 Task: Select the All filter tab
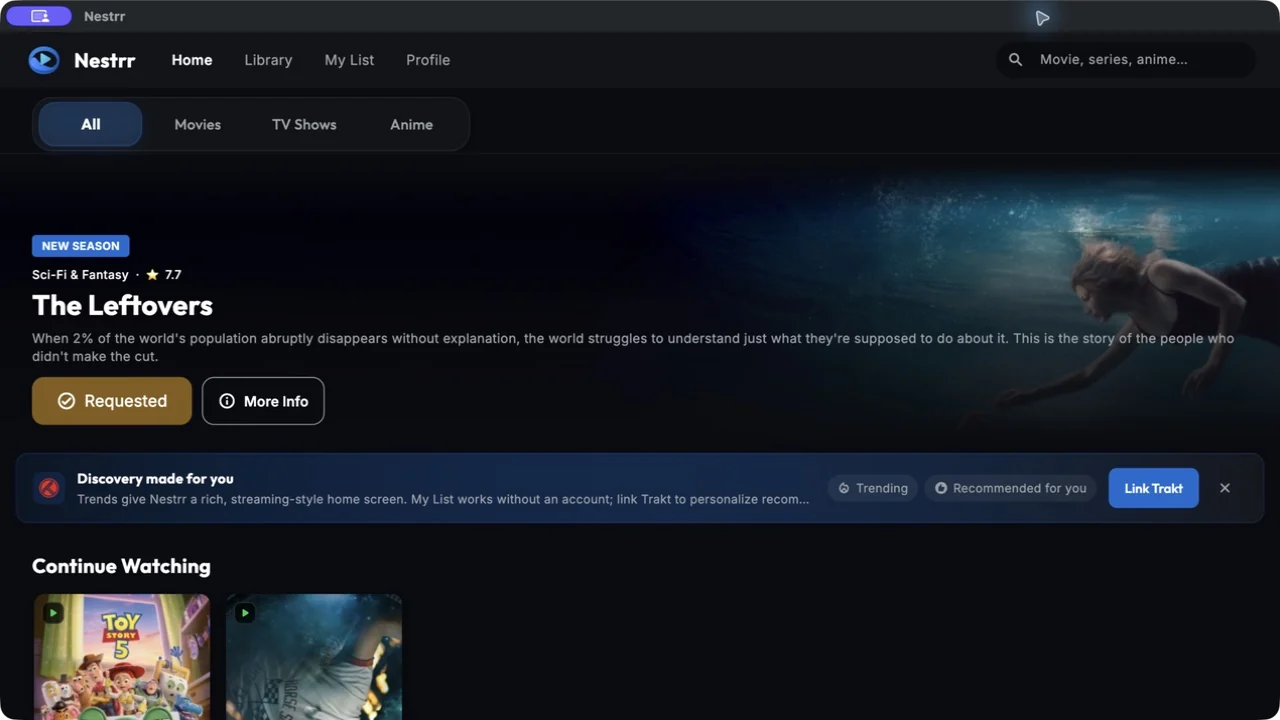point(91,125)
